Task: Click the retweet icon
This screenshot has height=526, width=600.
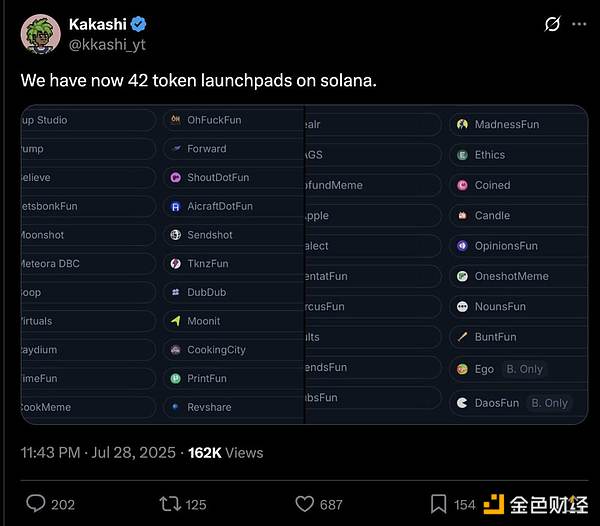Action: (168, 504)
